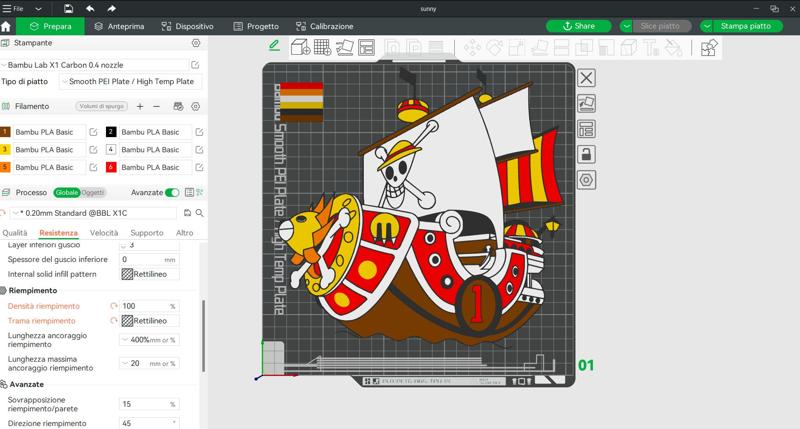Click the Direzione riempimento value field
The image size is (800, 429).
click(149, 423)
